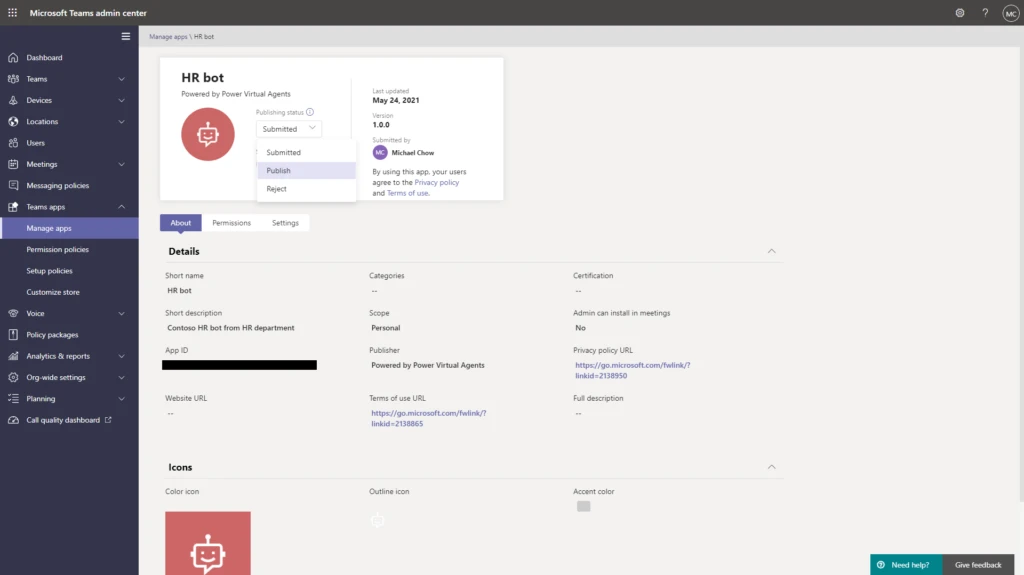The image size is (1024, 575).
Task: Choose Publish in the status menu
Action: [x=306, y=171]
